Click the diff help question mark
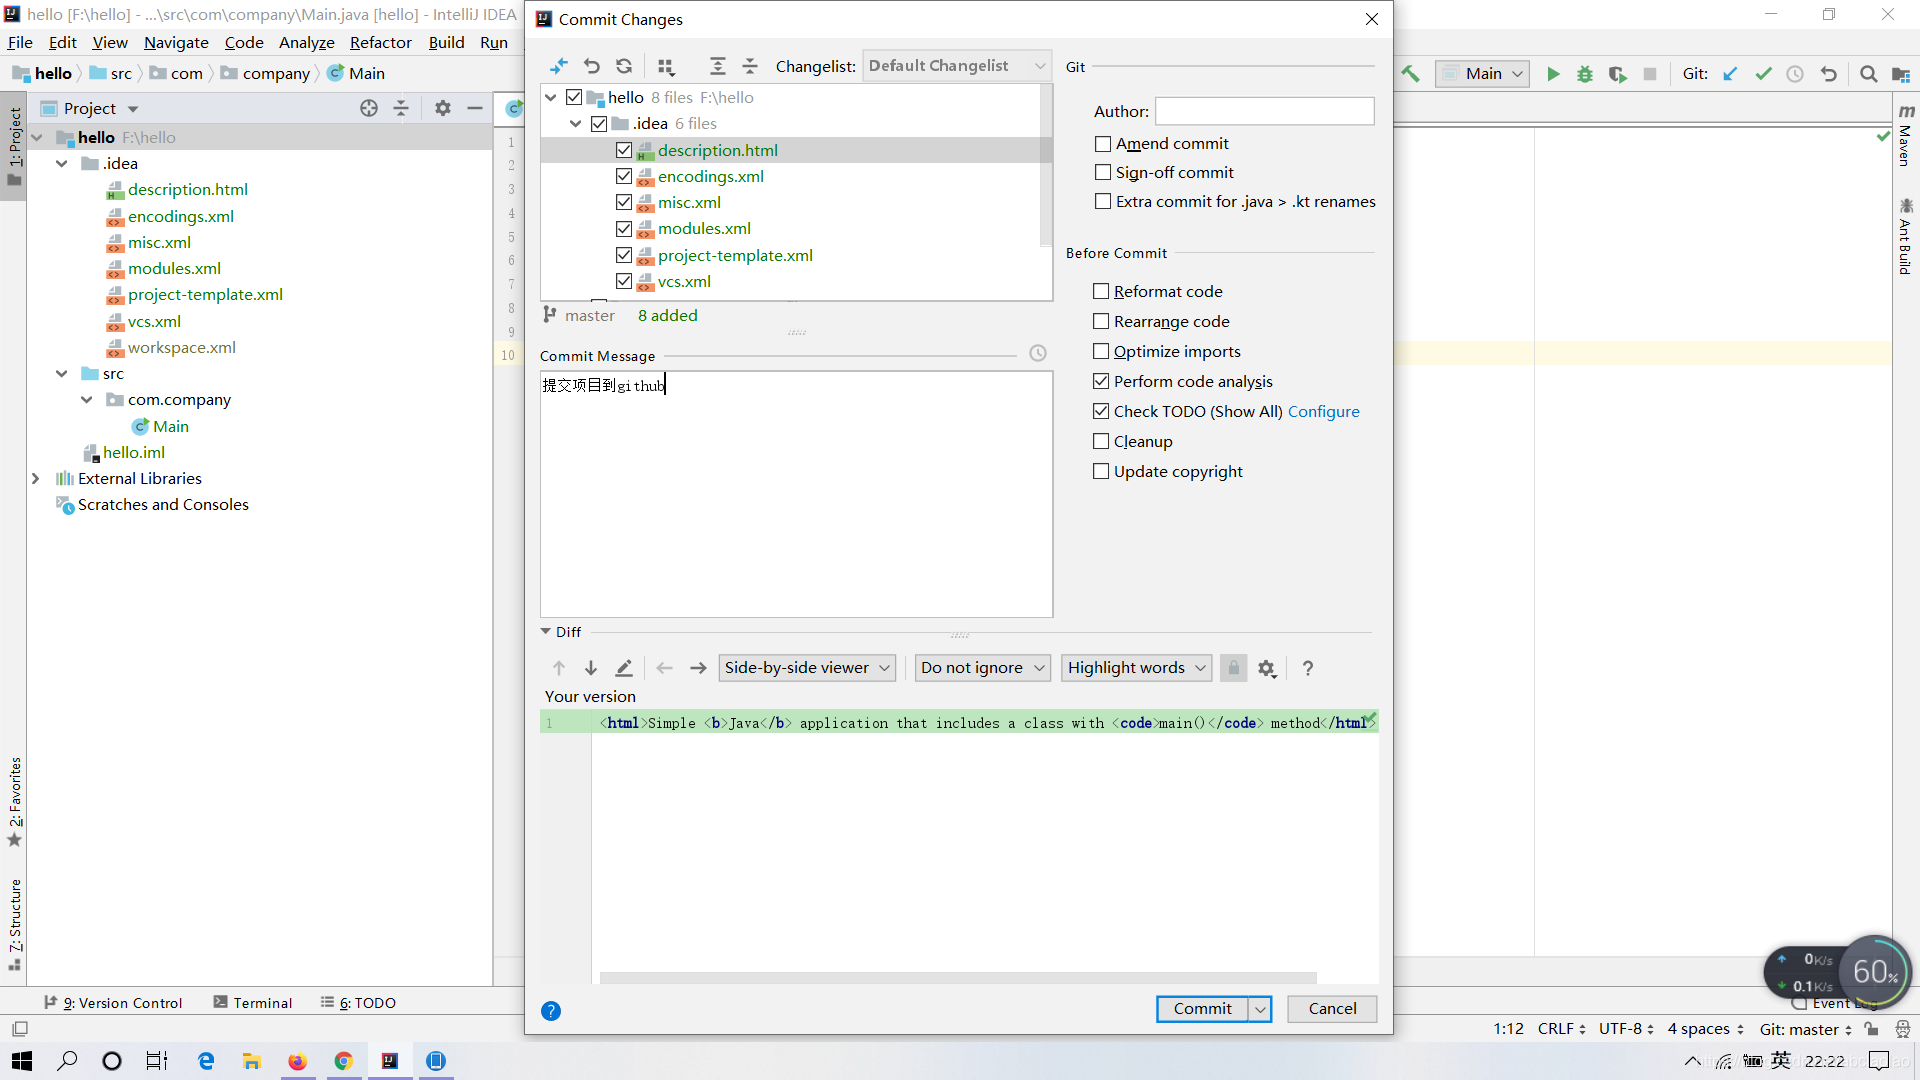Image resolution: width=1920 pixels, height=1080 pixels. pos(1308,668)
